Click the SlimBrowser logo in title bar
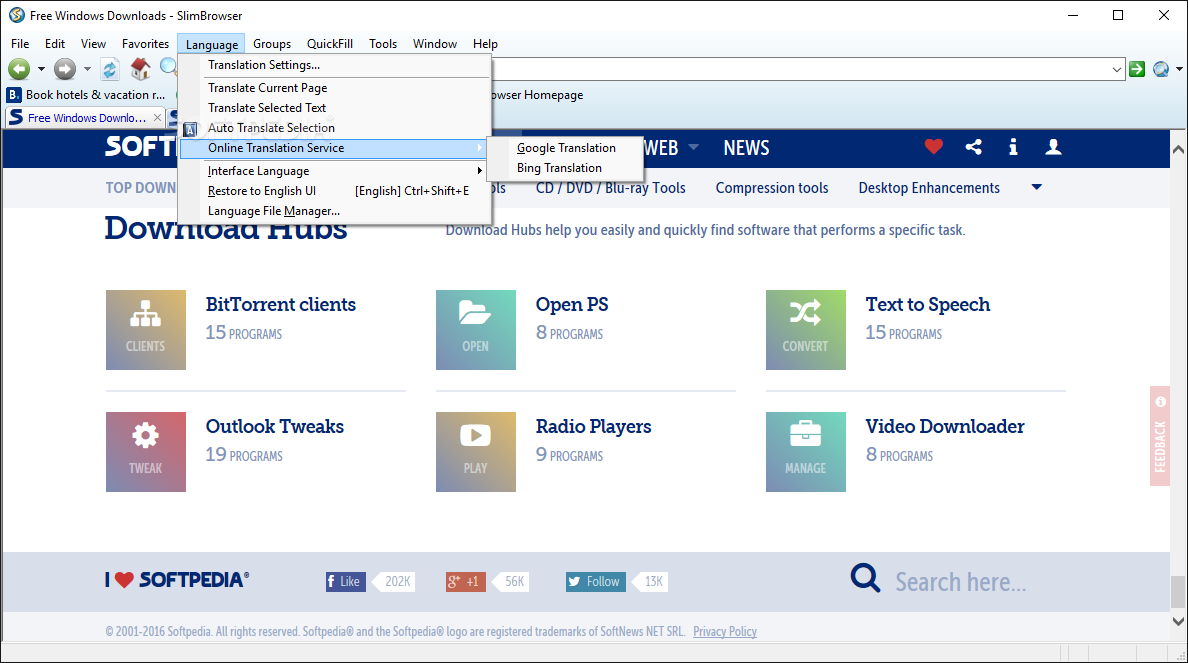The width and height of the screenshot is (1188, 663). [17, 15]
